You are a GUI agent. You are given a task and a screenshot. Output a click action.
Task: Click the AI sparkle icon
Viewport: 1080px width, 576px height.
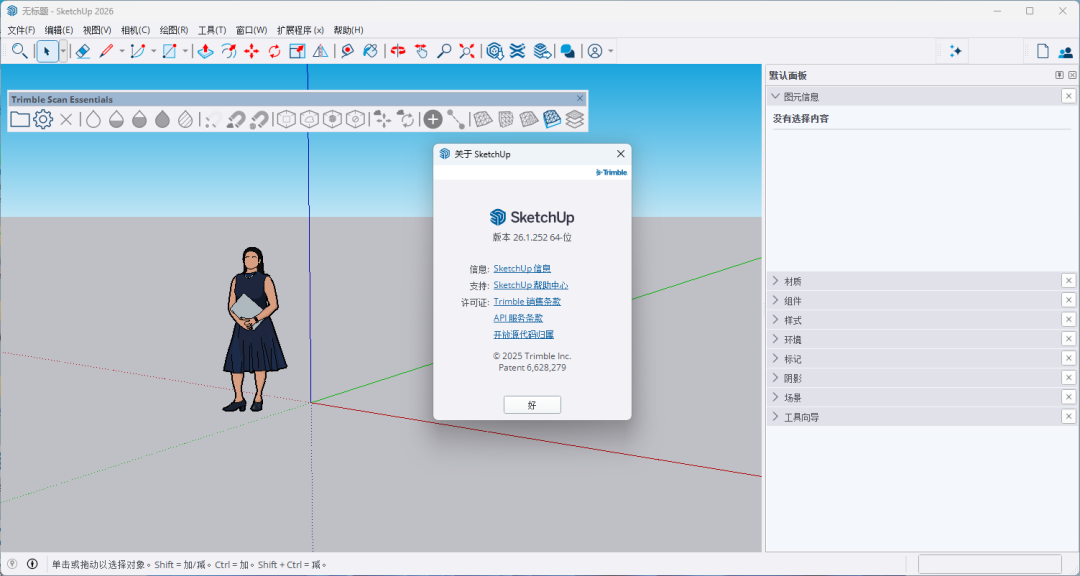tap(955, 51)
